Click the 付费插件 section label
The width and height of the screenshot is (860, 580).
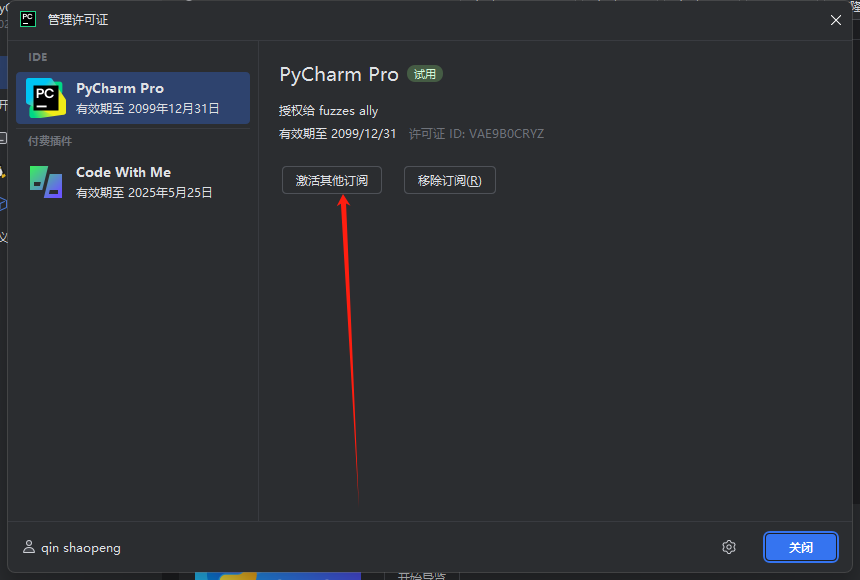pos(50,141)
